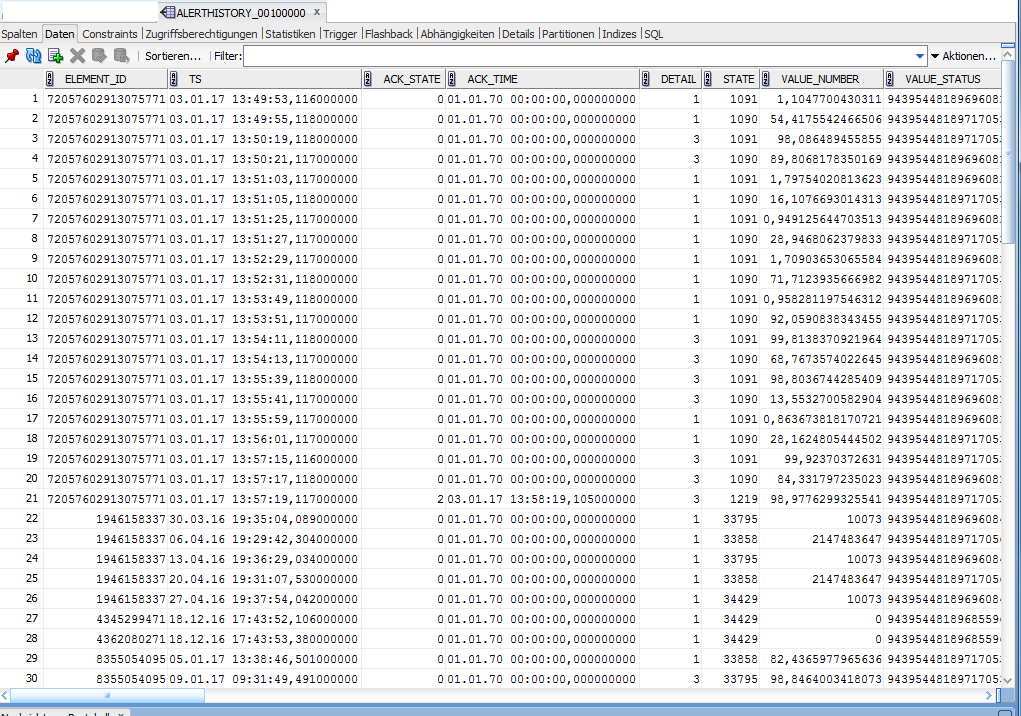This screenshot has width=1021, height=716.
Task: Expand the Filter history dropdown arrow
Action: [x=920, y=56]
